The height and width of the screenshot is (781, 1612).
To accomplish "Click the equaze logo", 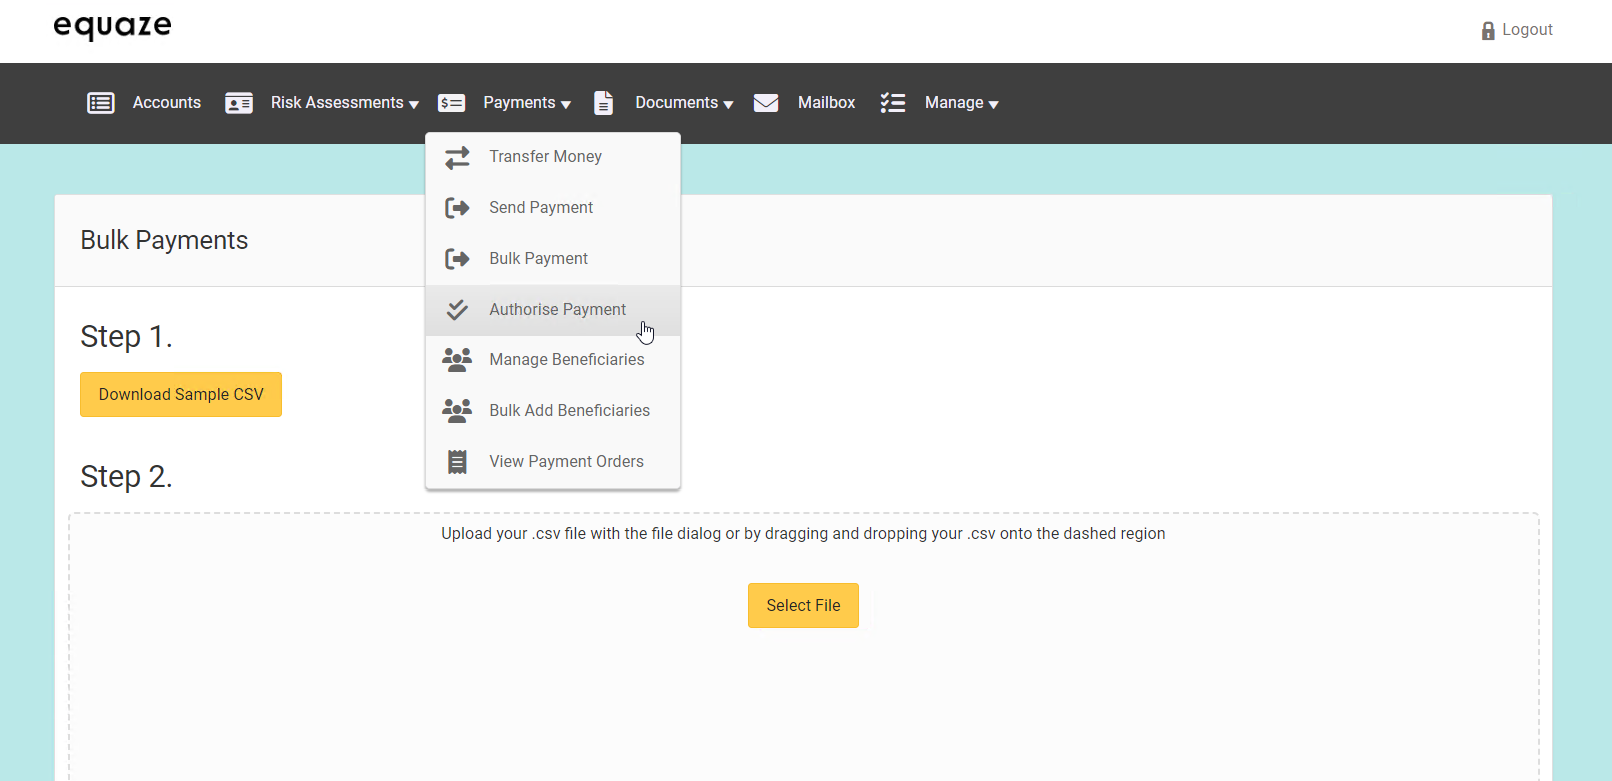I will point(112,27).
